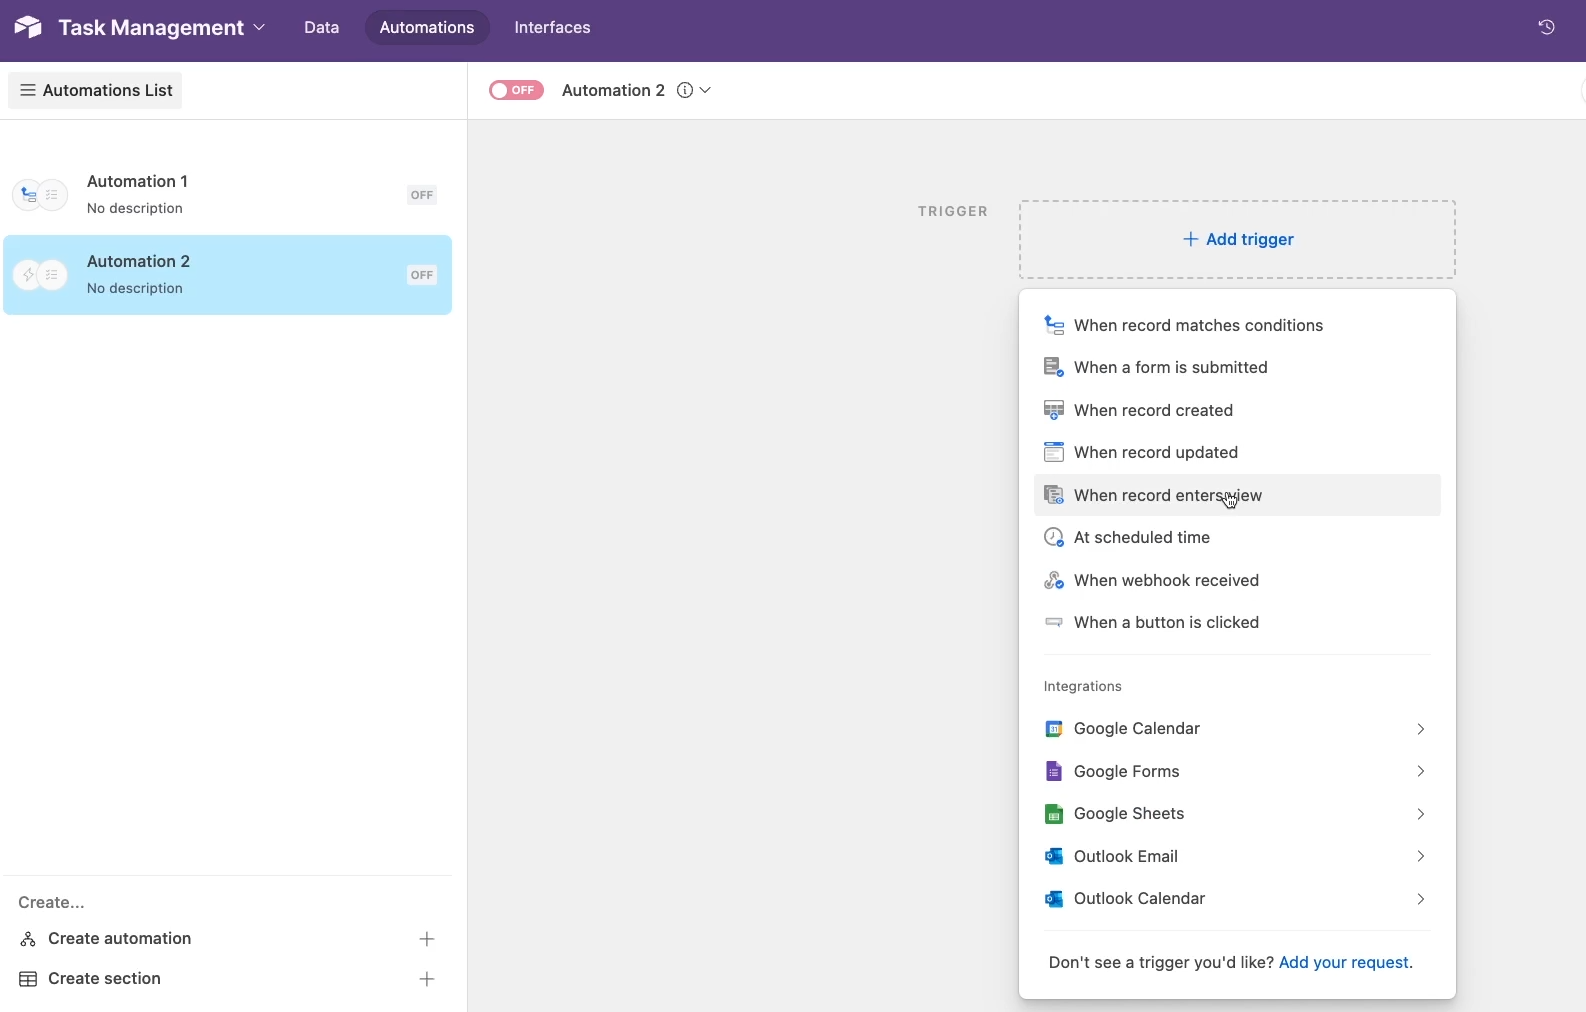The width and height of the screenshot is (1586, 1012).
Task: Switch to the Data tab
Action: click(x=321, y=27)
